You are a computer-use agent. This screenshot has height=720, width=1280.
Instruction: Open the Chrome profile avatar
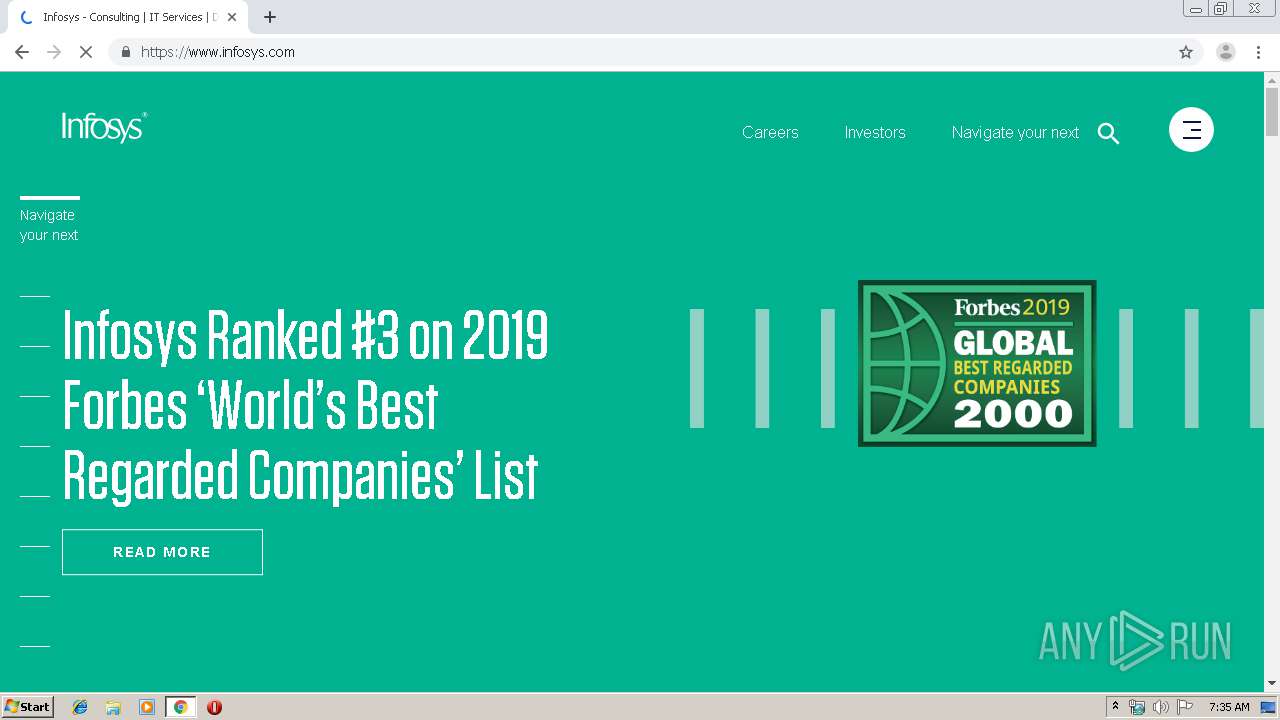(x=1226, y=52)
